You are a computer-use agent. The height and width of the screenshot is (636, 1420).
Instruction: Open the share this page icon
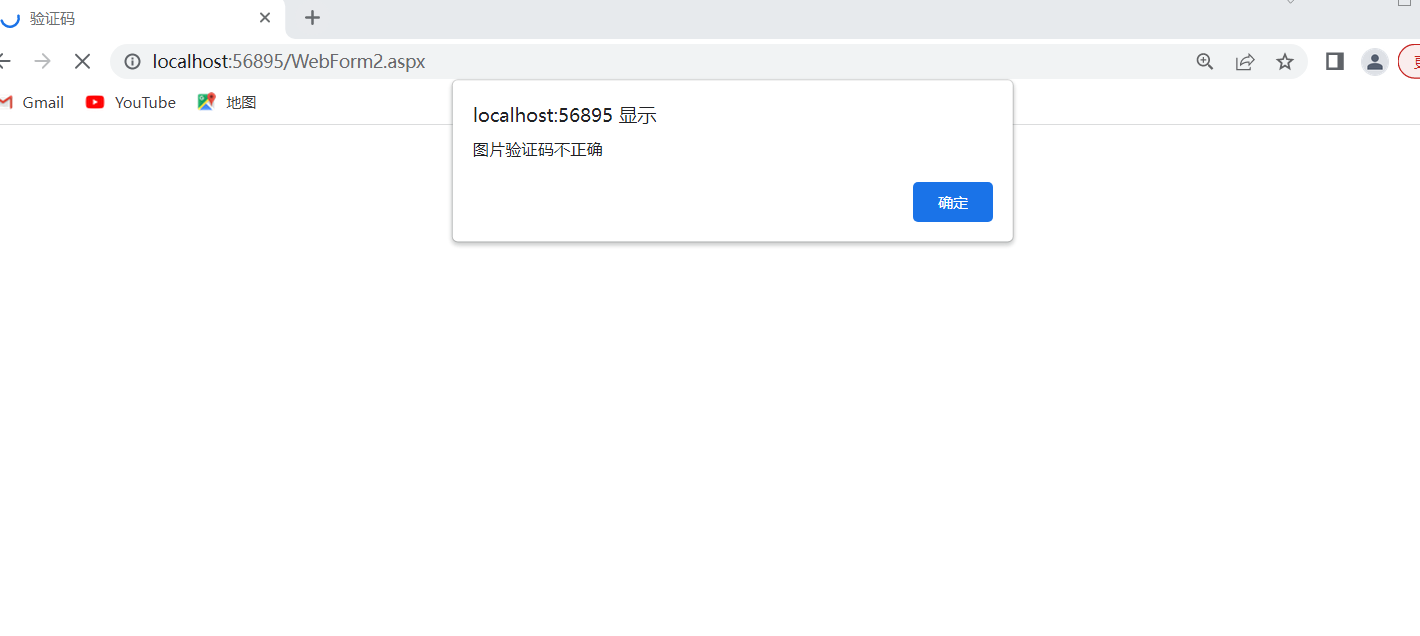[x=1245, y=62]
